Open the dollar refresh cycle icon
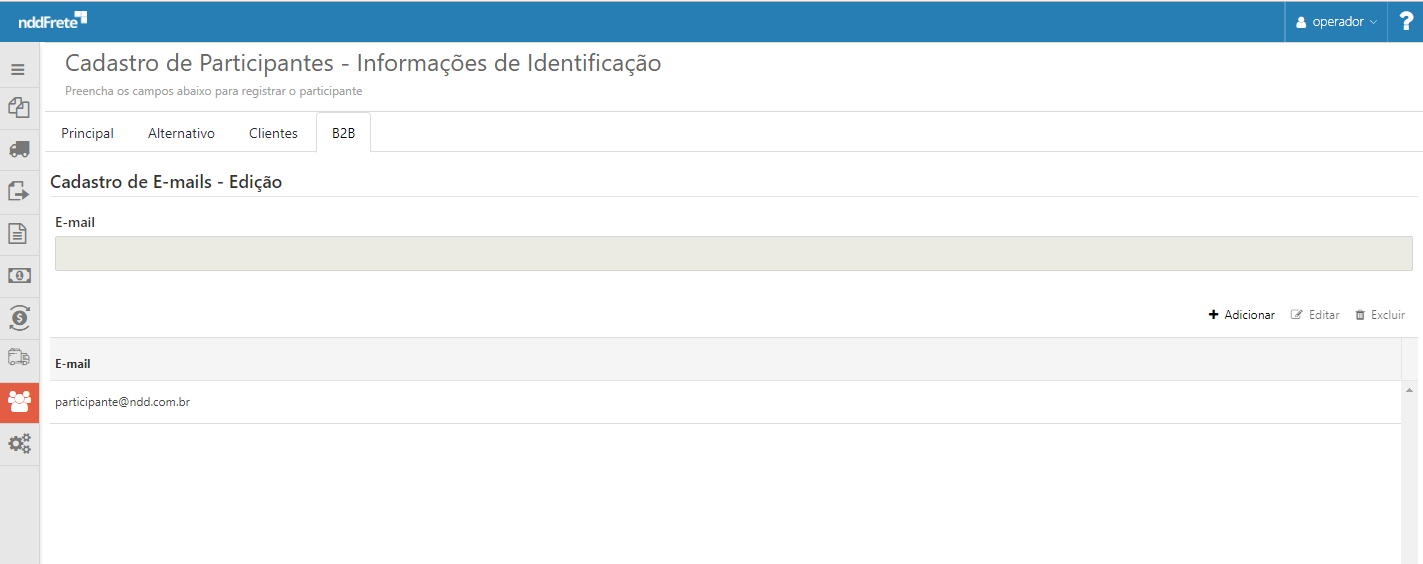This screenshot has height=564, width=1423. pos(18,317)
